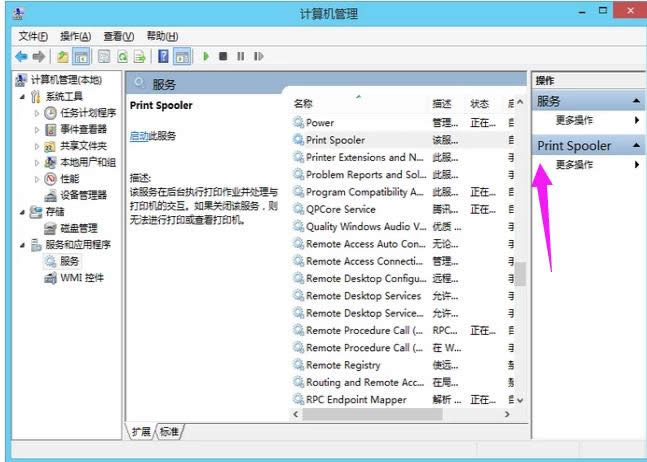
Task: Click the Restart service icon
Action: (x=258, y=56)
